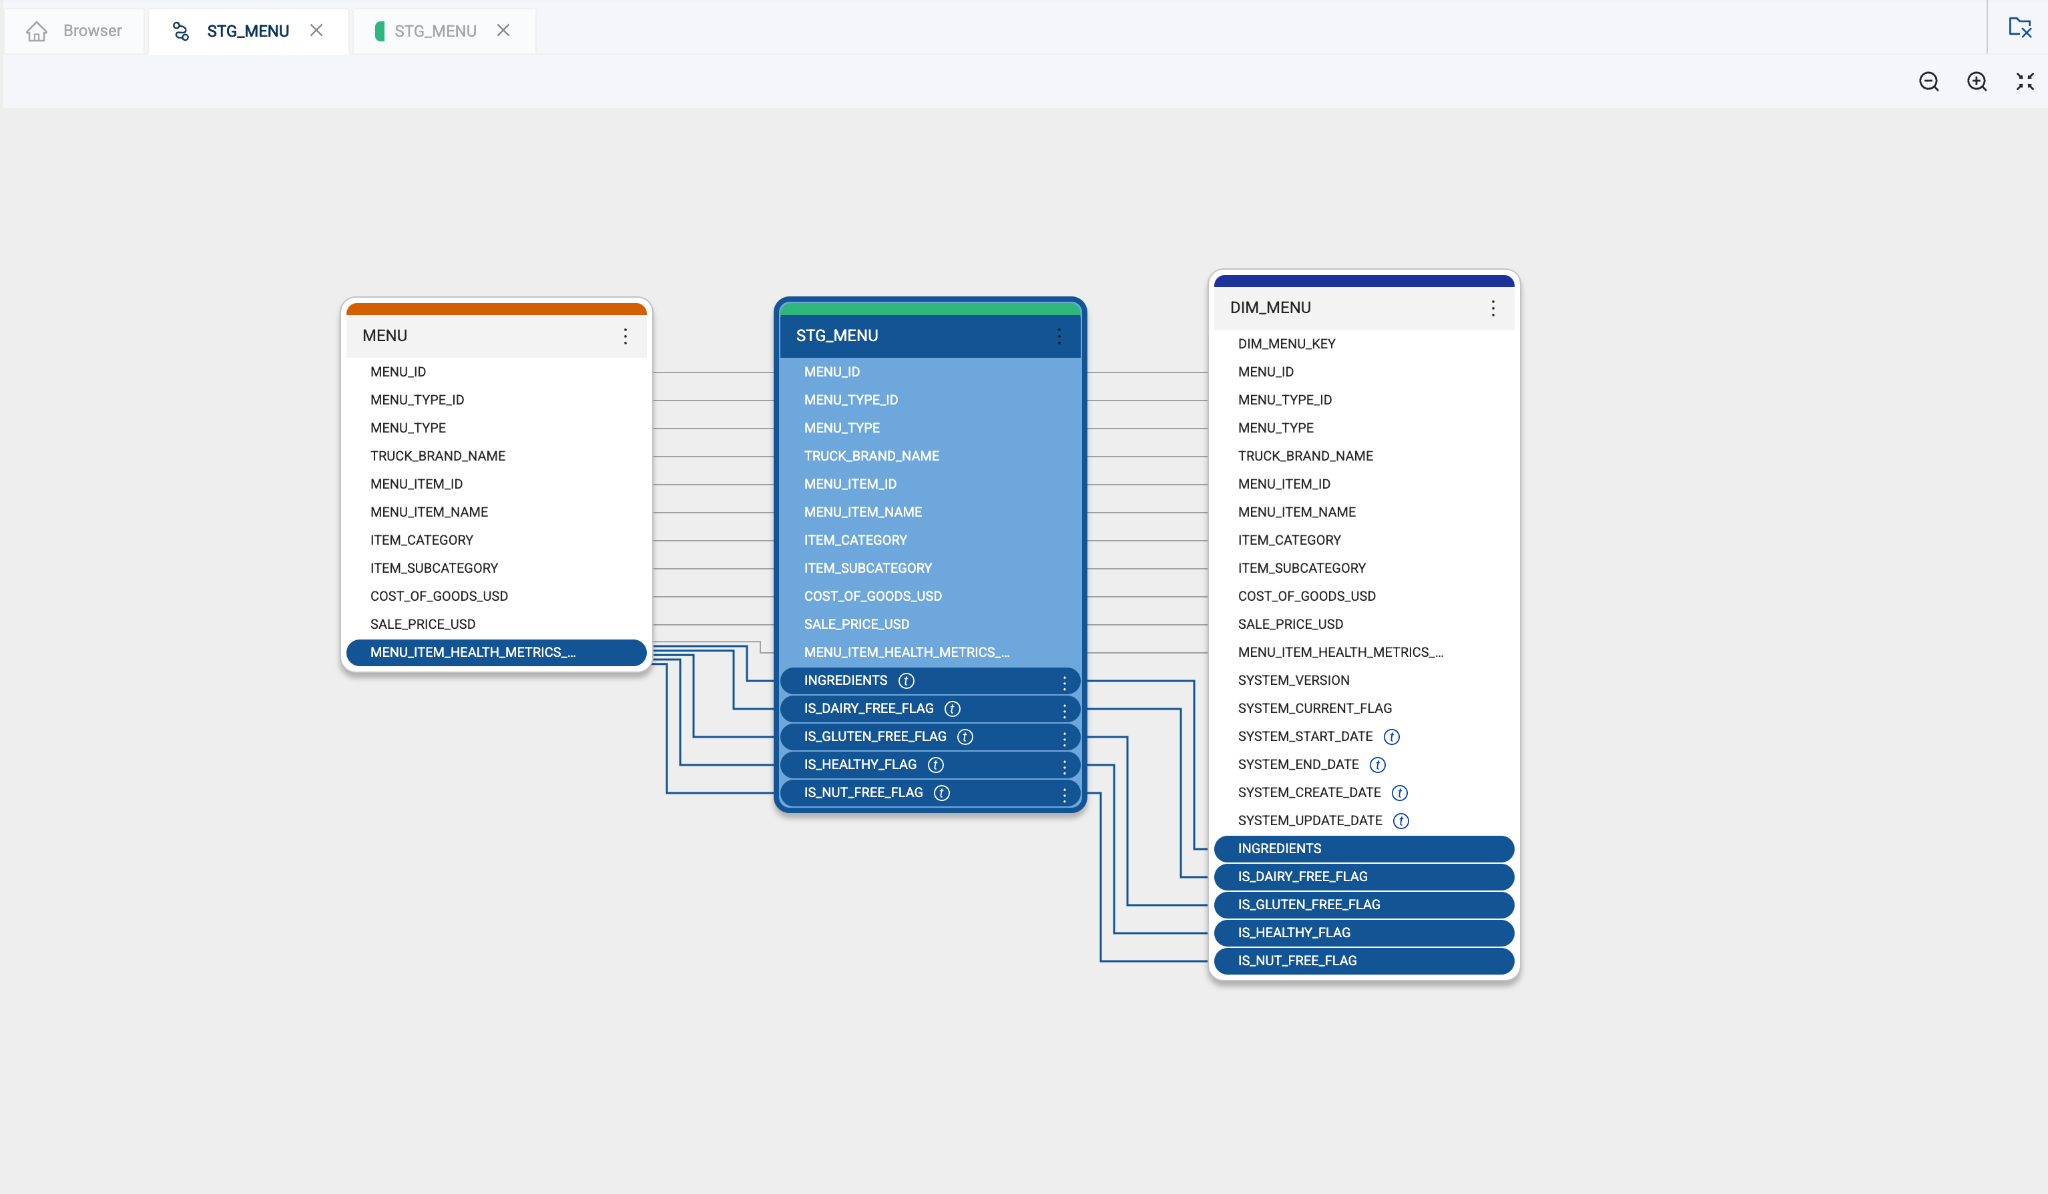Select MENU_ITEM_NAME column in STG_MENU node

[929, 512]
